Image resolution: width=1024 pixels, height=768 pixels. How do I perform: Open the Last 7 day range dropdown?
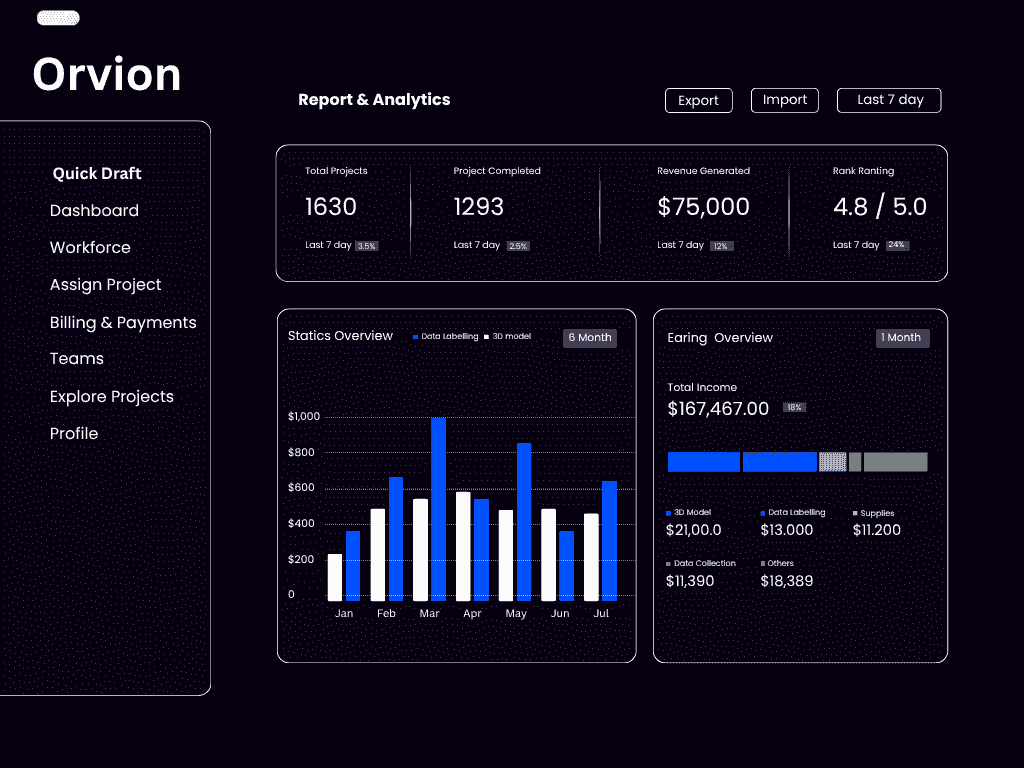[x=889, y=100]
